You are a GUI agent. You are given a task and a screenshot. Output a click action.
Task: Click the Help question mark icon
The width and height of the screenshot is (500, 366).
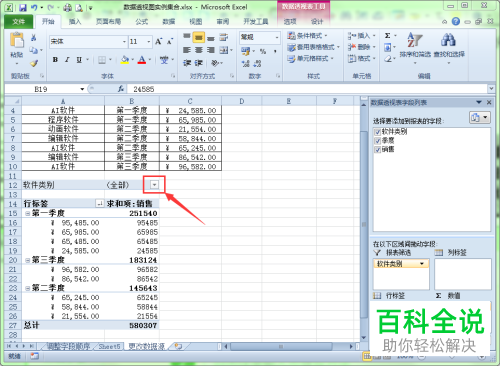(x=456, y=22)
